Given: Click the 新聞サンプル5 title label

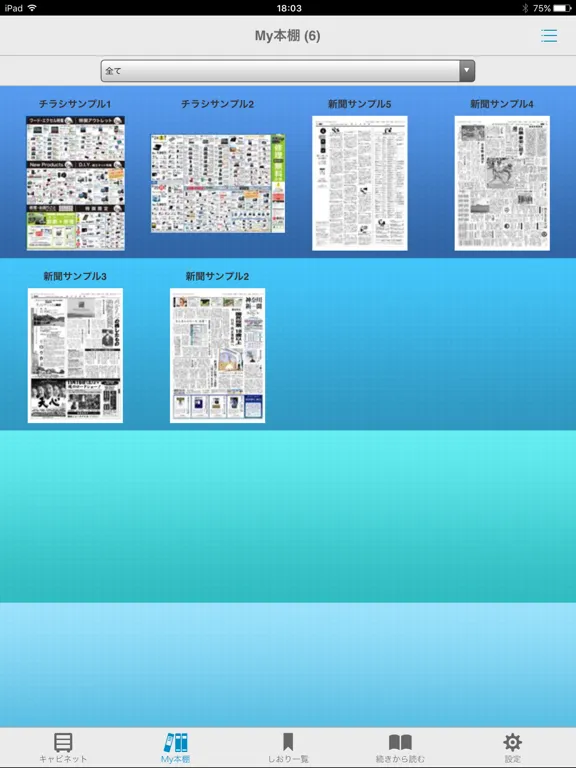Looking at the screenshot, I should (360, 104).
